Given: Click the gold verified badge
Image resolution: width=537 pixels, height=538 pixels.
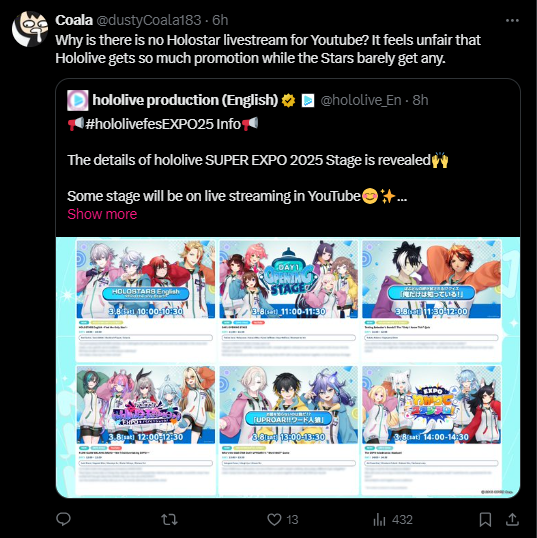Looking at the screenshot, I should click(x=288, y=101).
